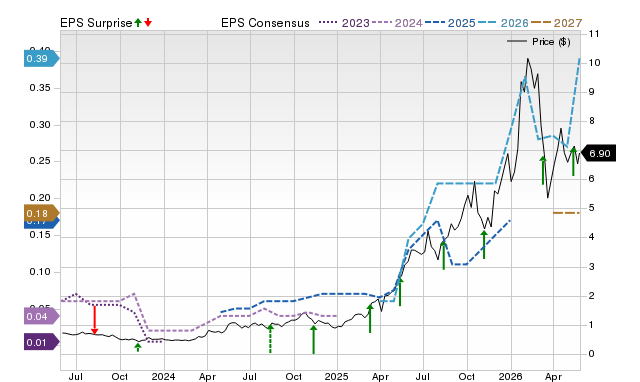
Task: Select the green surprise arrow in March 2026
Action: pos(543,170)
